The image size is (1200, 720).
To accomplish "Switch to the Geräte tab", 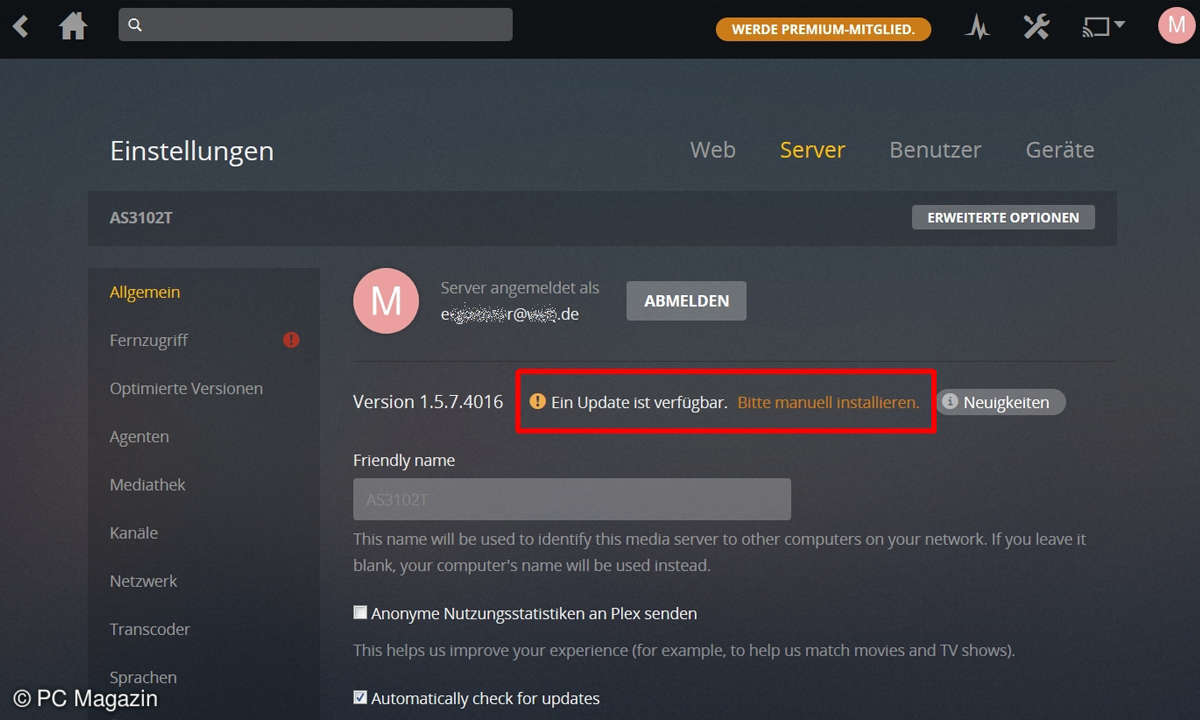I will pos(1060,150).
